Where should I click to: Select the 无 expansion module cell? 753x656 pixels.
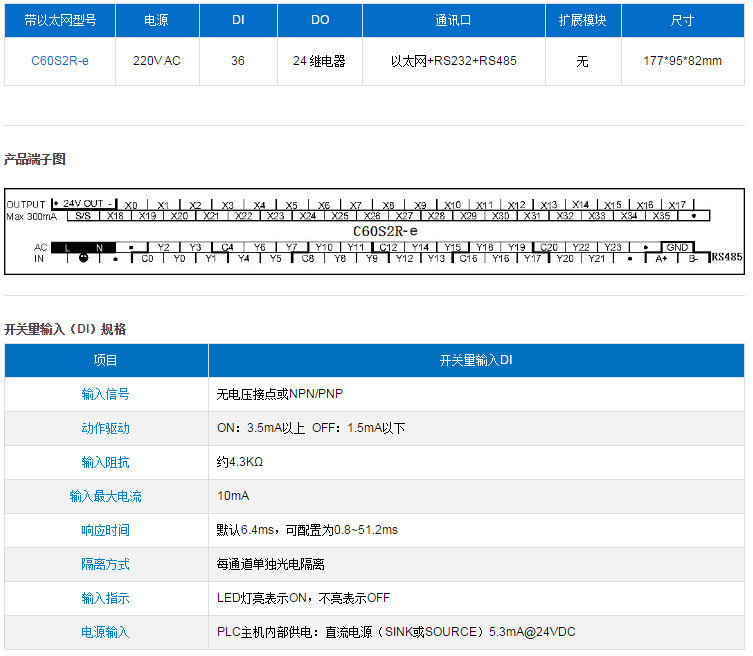(x=583, y=61)
